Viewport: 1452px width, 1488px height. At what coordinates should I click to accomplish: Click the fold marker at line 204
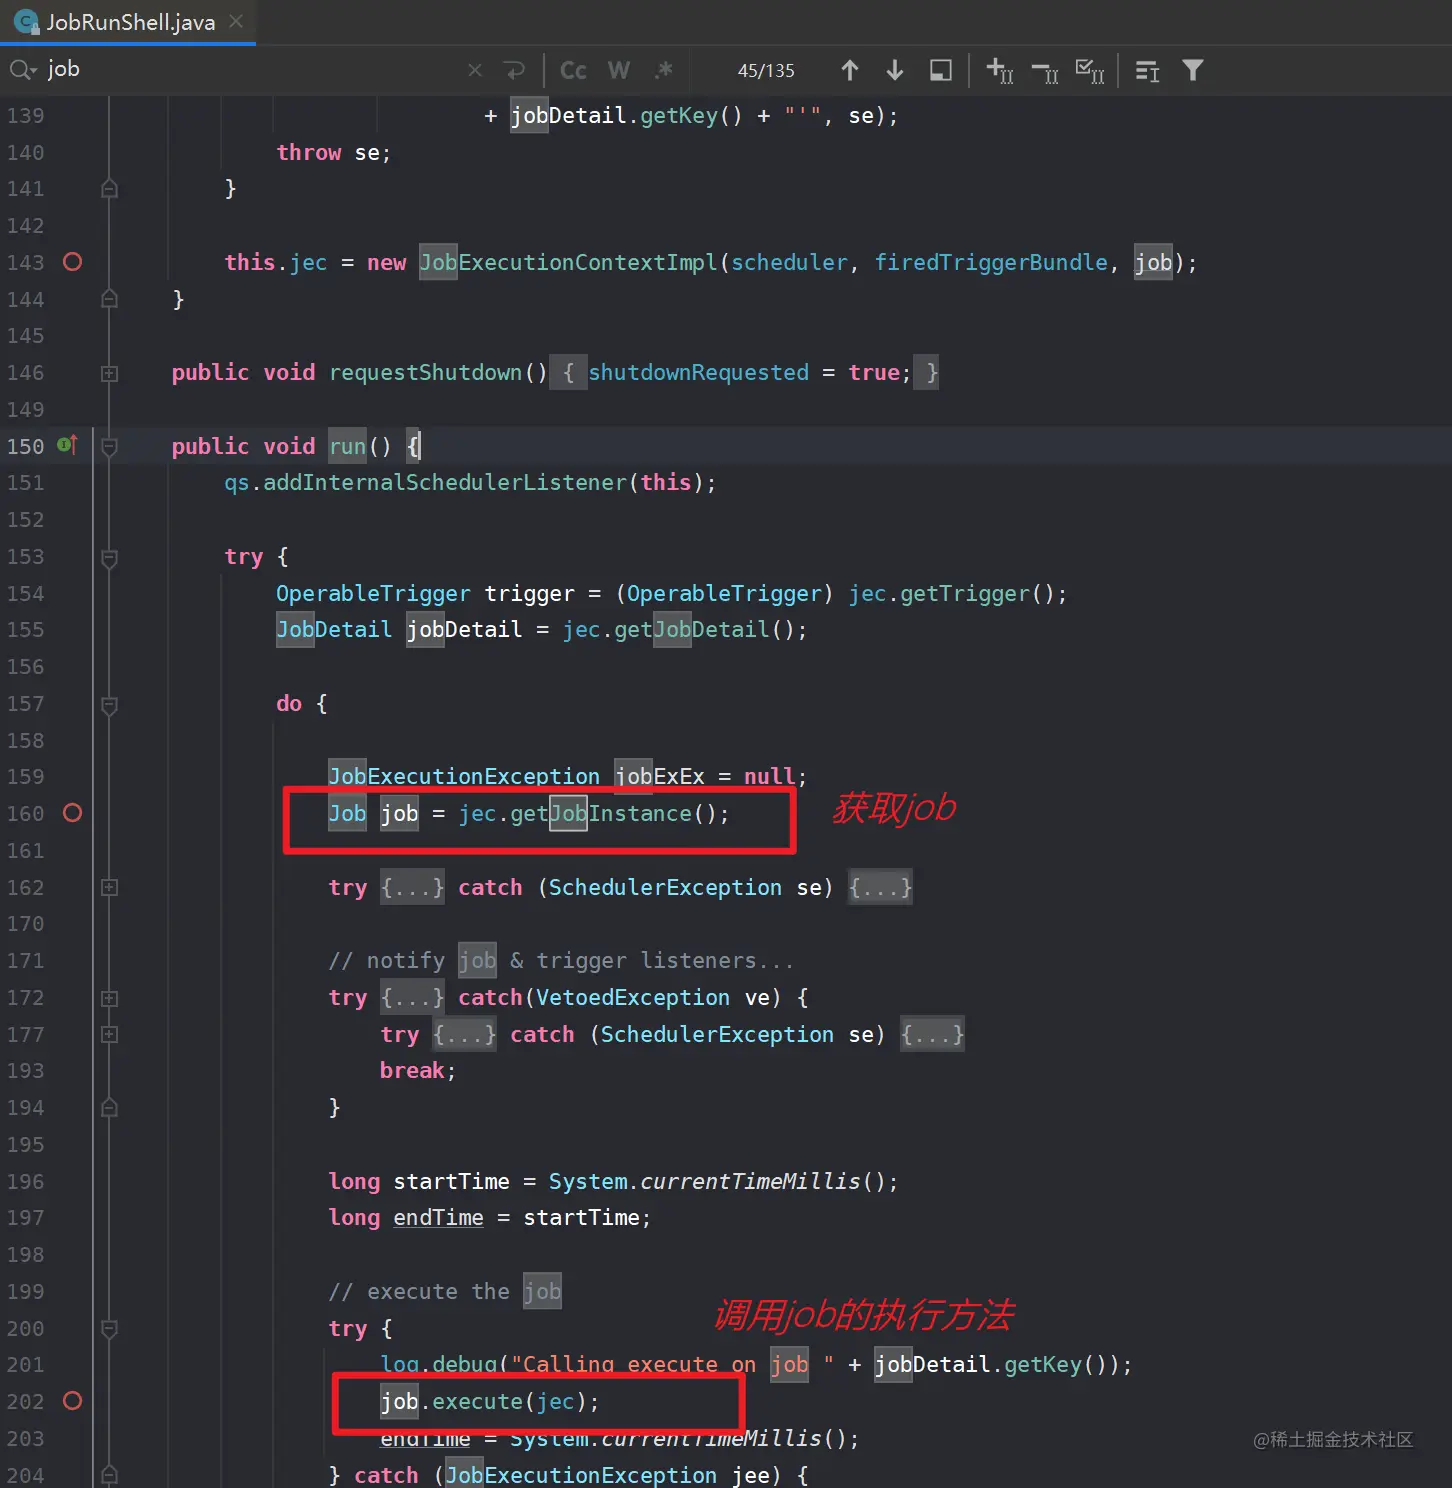pyautogui.click(x=110, y=1475)
